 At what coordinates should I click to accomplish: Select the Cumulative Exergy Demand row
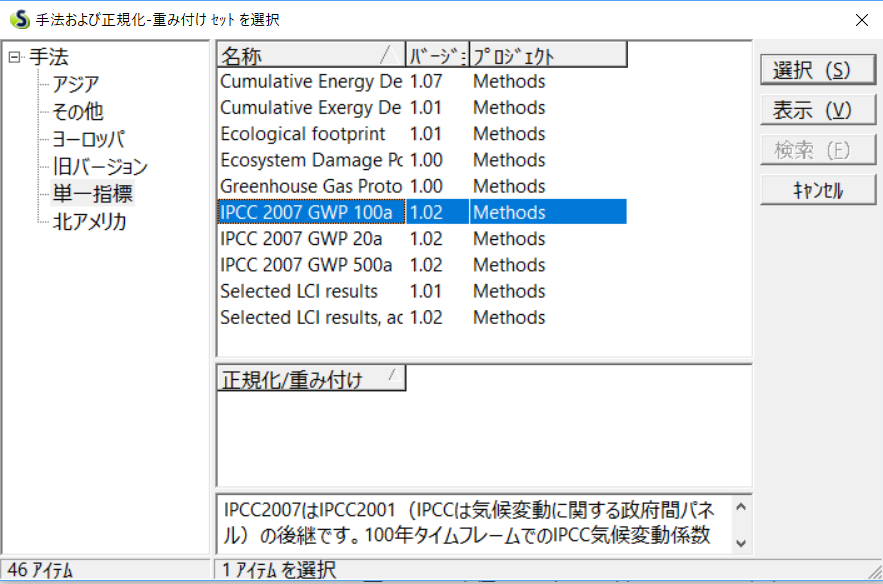(422, 108)
